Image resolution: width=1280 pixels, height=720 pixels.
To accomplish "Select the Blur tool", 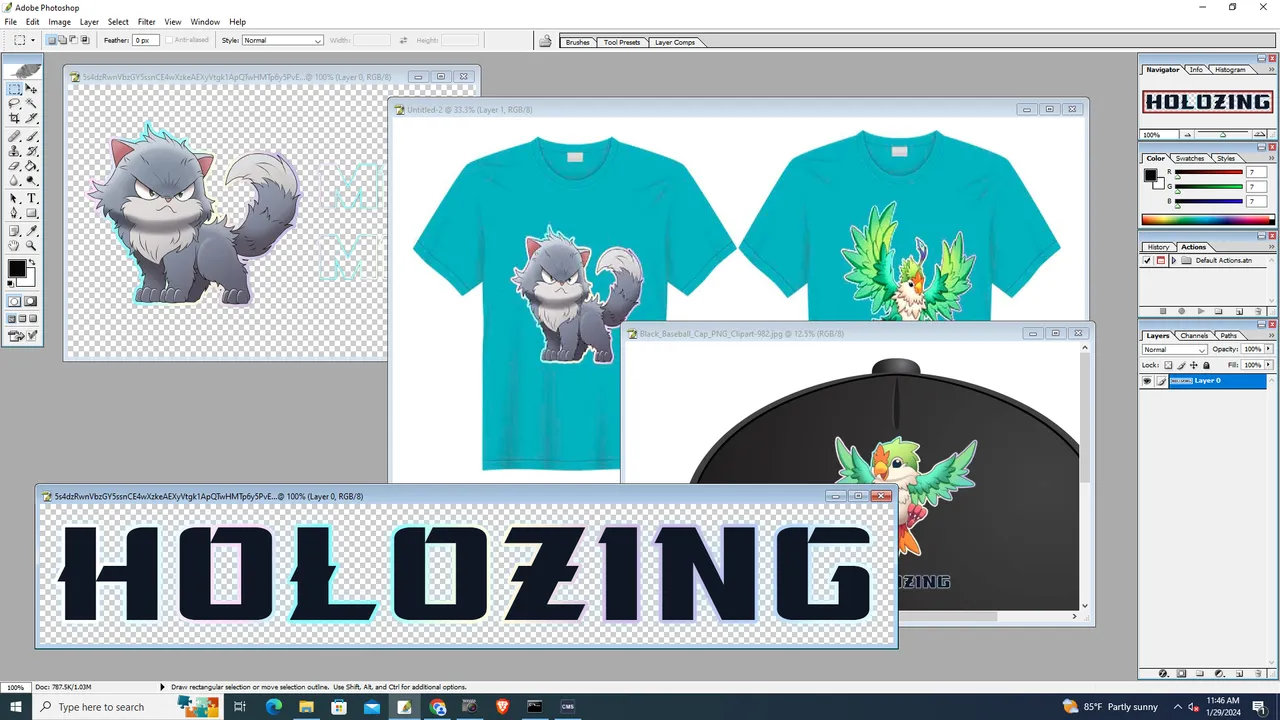I will point(14,180).
